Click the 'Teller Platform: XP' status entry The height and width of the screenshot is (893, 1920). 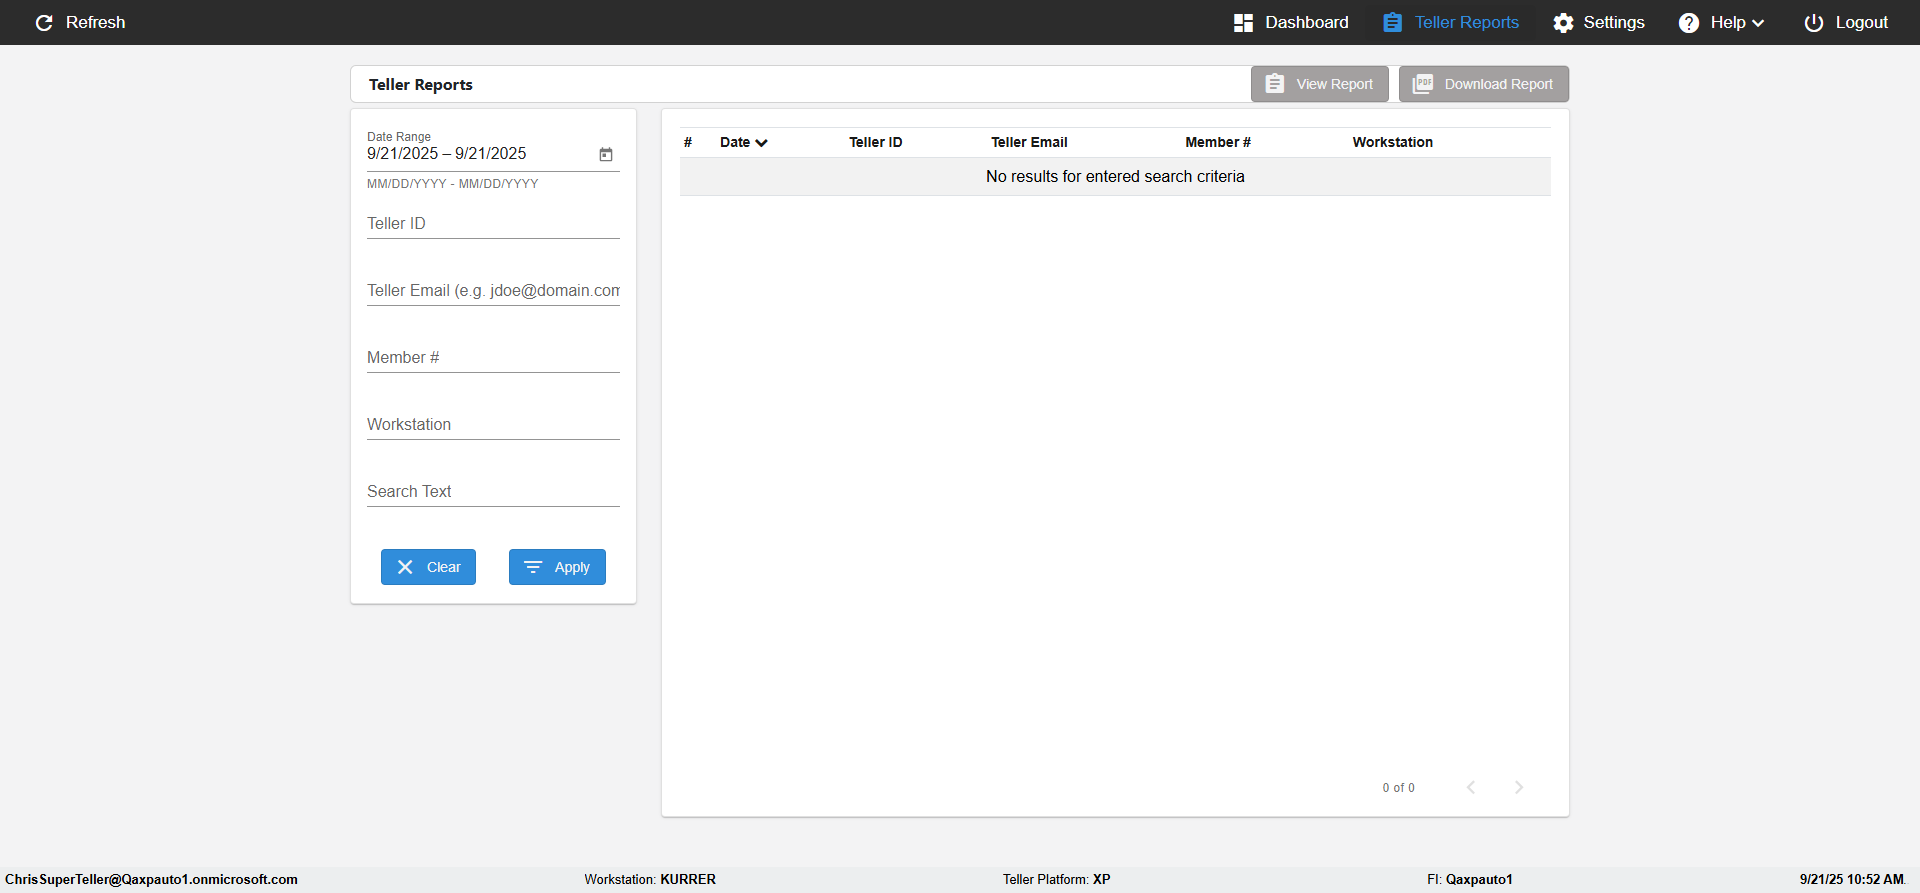tap(1057, 880)
